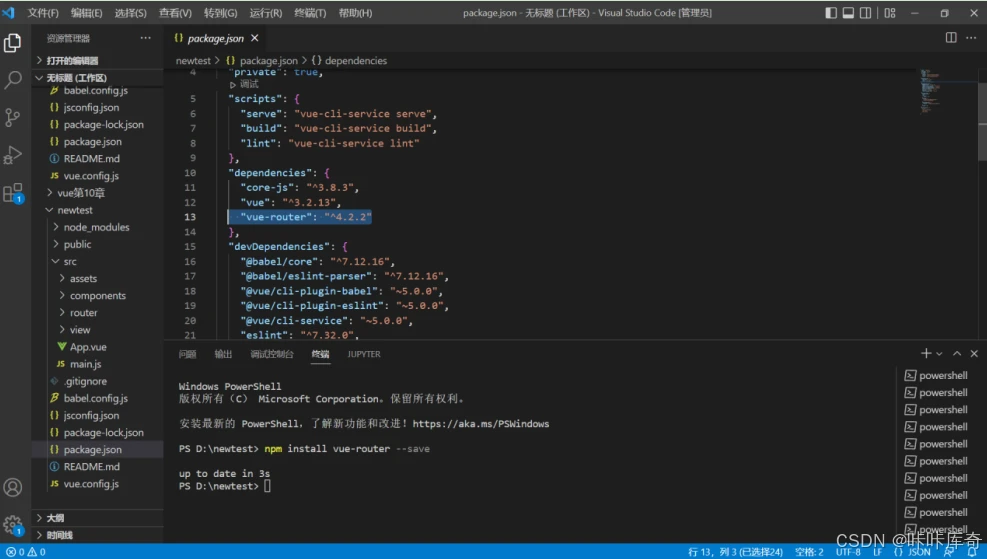Open the 查看(V) menu
Viewport: 987px width, 559px height.
coord(175,13)
